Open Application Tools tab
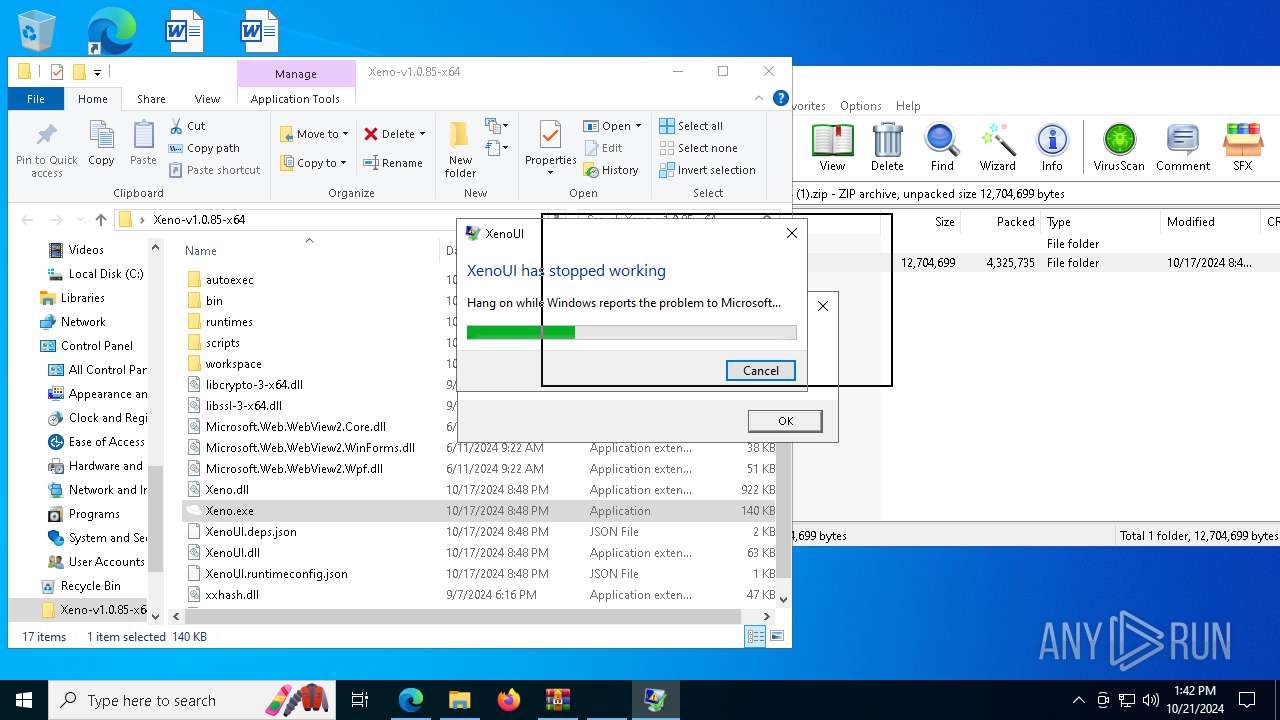 [x=295, y=99]
